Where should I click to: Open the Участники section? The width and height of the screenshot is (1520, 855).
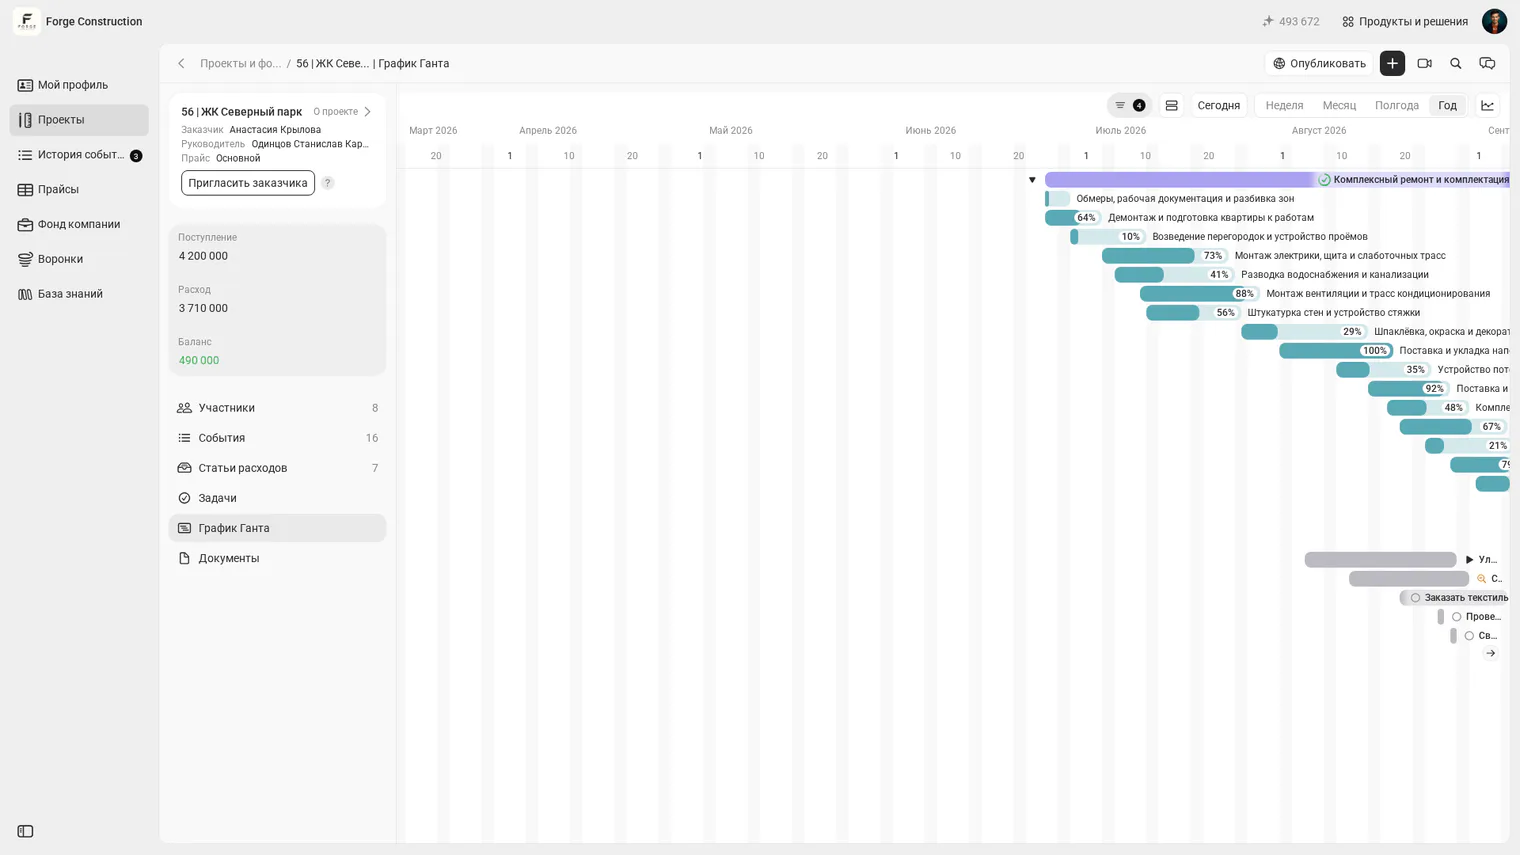point(277,408)
